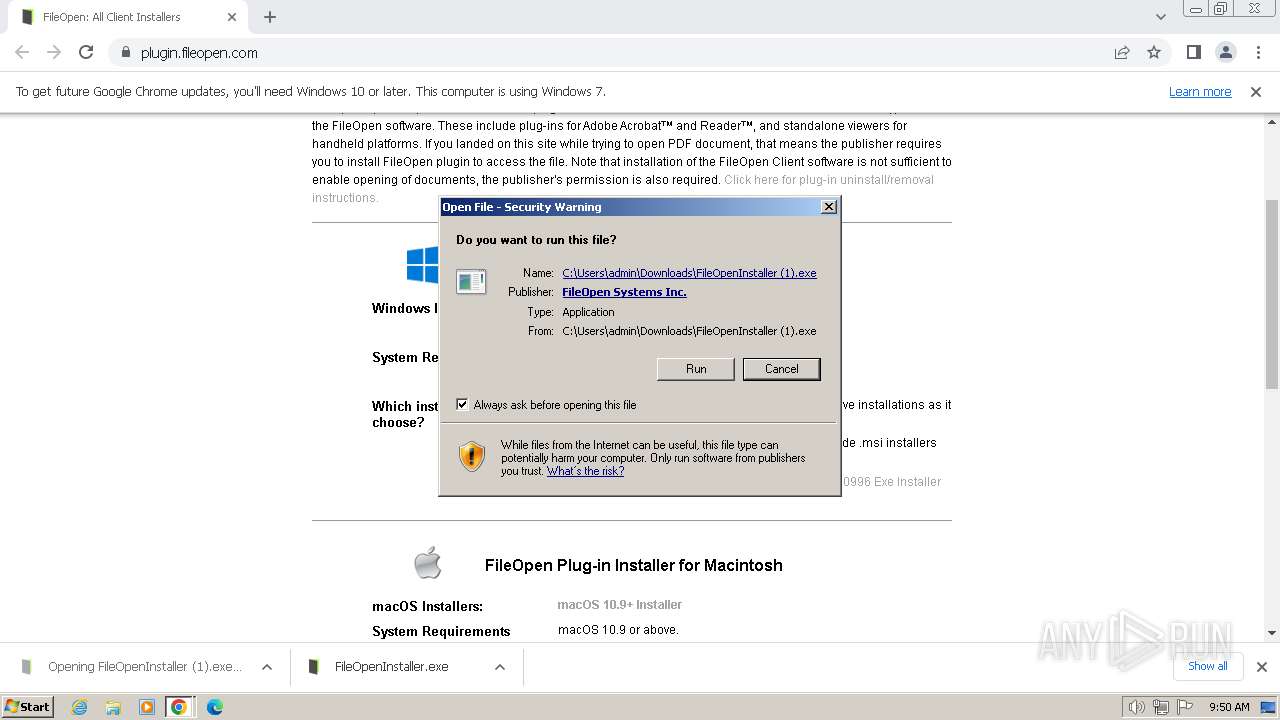The height and width of the screenshot is (720, 1280).
Task: Click the browser forward arrow
Action: tap(54, 52)
